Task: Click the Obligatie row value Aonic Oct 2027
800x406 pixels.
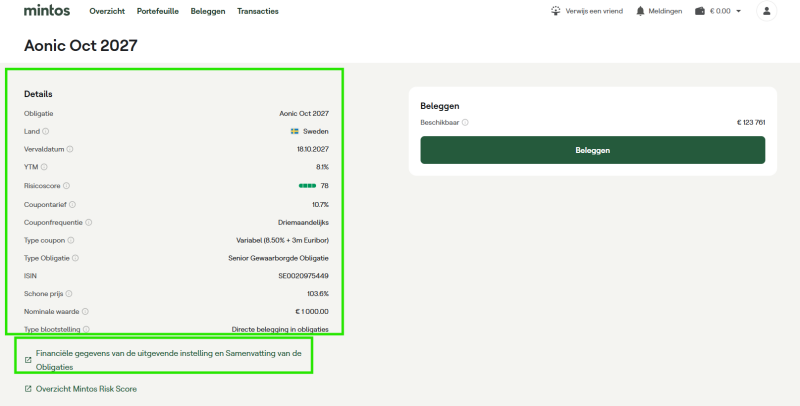Action: pos(304,113)
